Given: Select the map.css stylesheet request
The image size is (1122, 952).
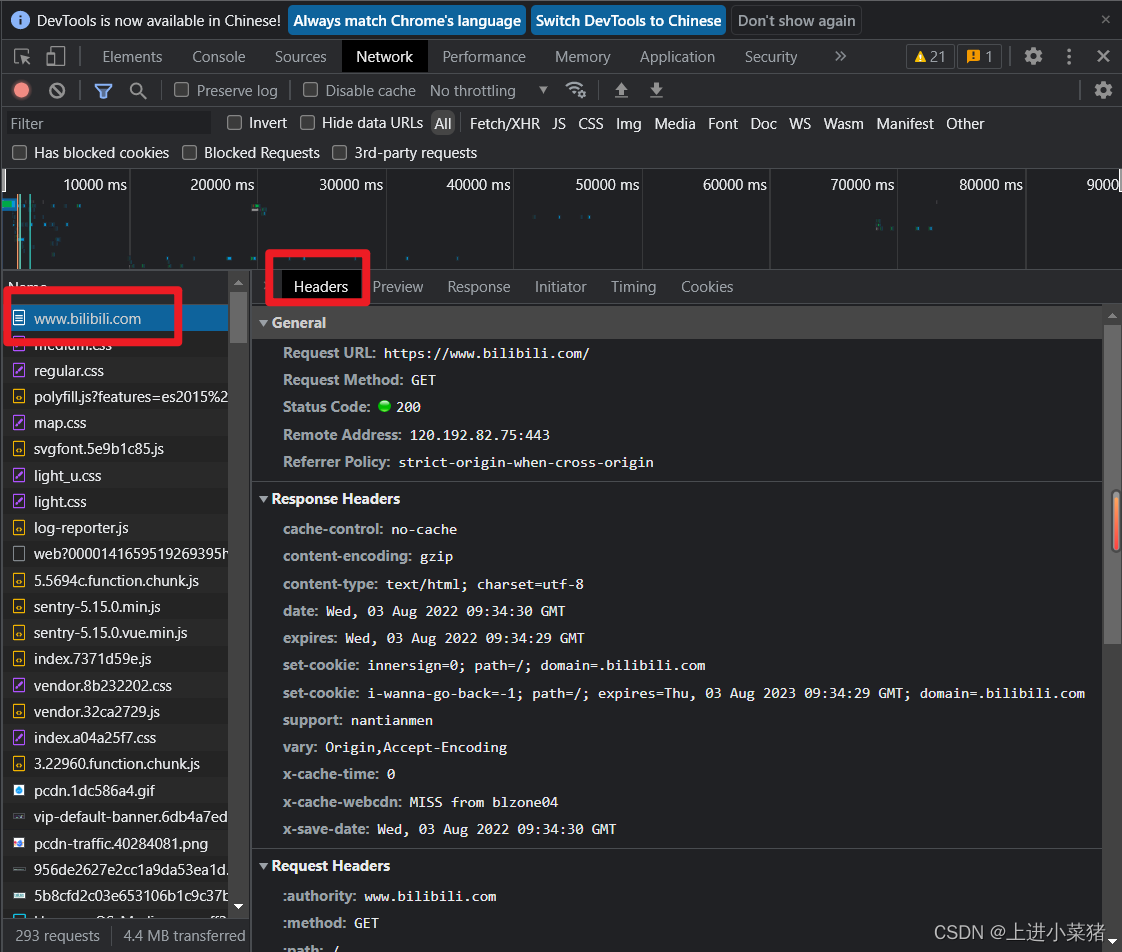Looking at the screenshot, I should 115,423.
